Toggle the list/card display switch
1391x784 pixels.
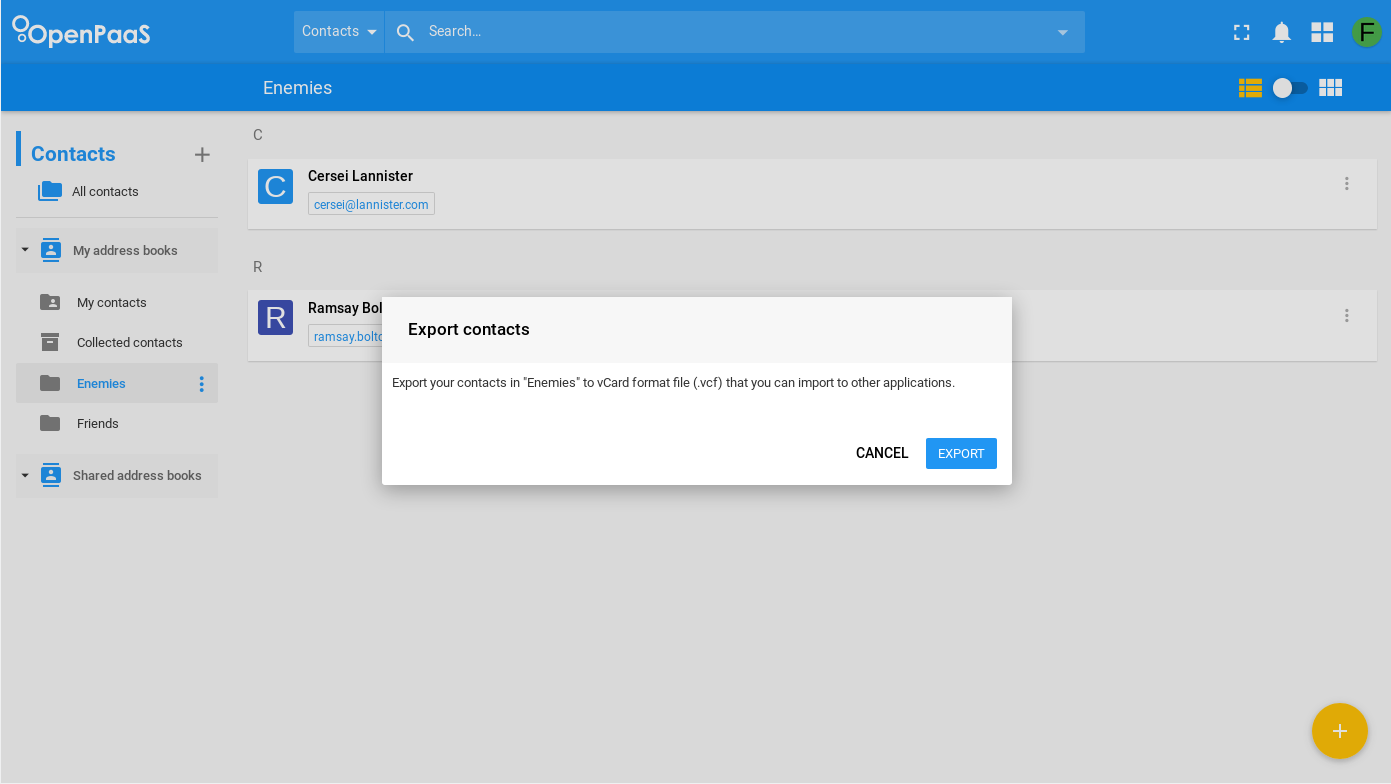tap(1290, 88)
